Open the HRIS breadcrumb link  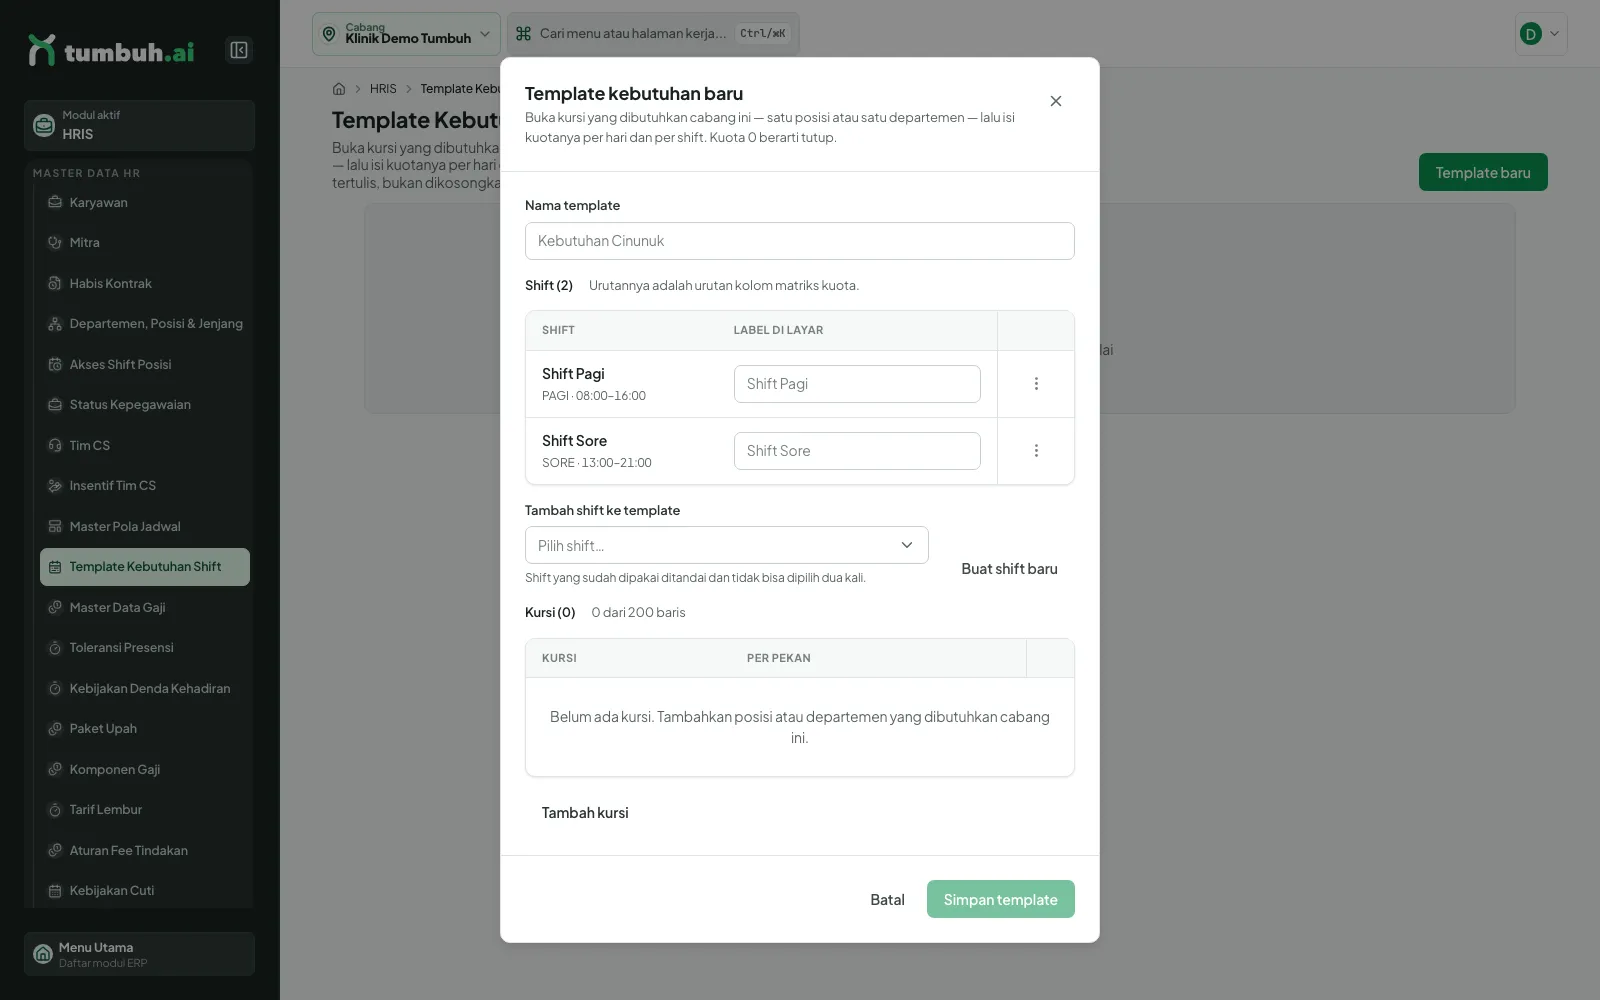(x=383, y=89)
